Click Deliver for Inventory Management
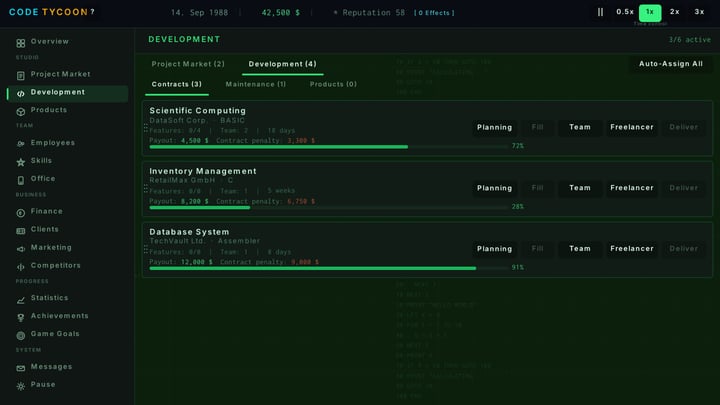720x405 pixels. [683, 188]
